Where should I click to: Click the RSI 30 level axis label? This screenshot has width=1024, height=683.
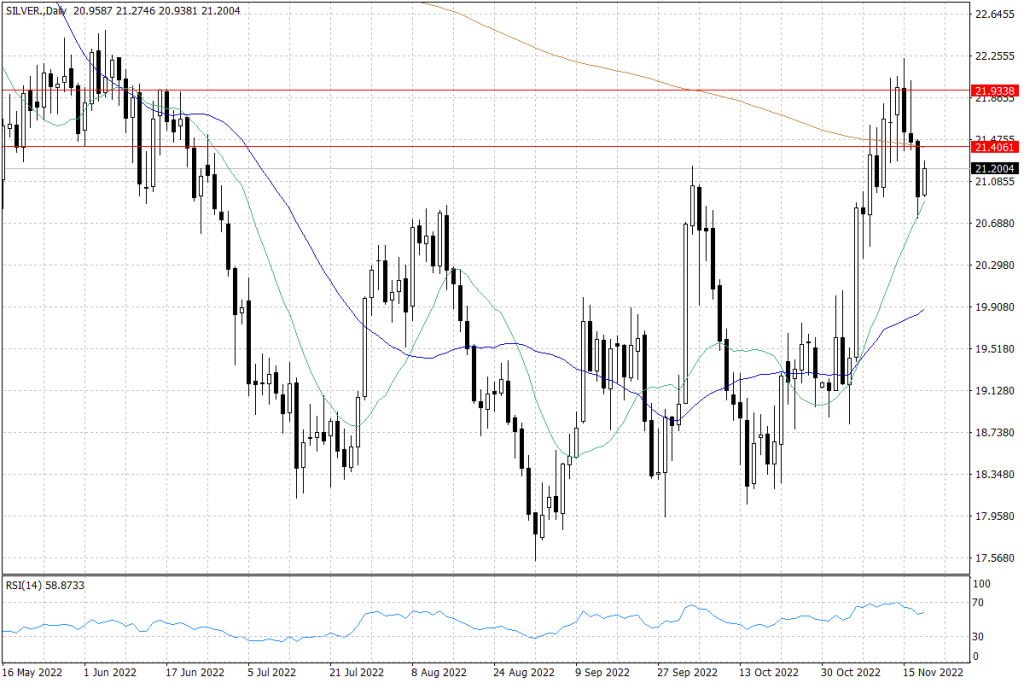[x=979, y=636]
